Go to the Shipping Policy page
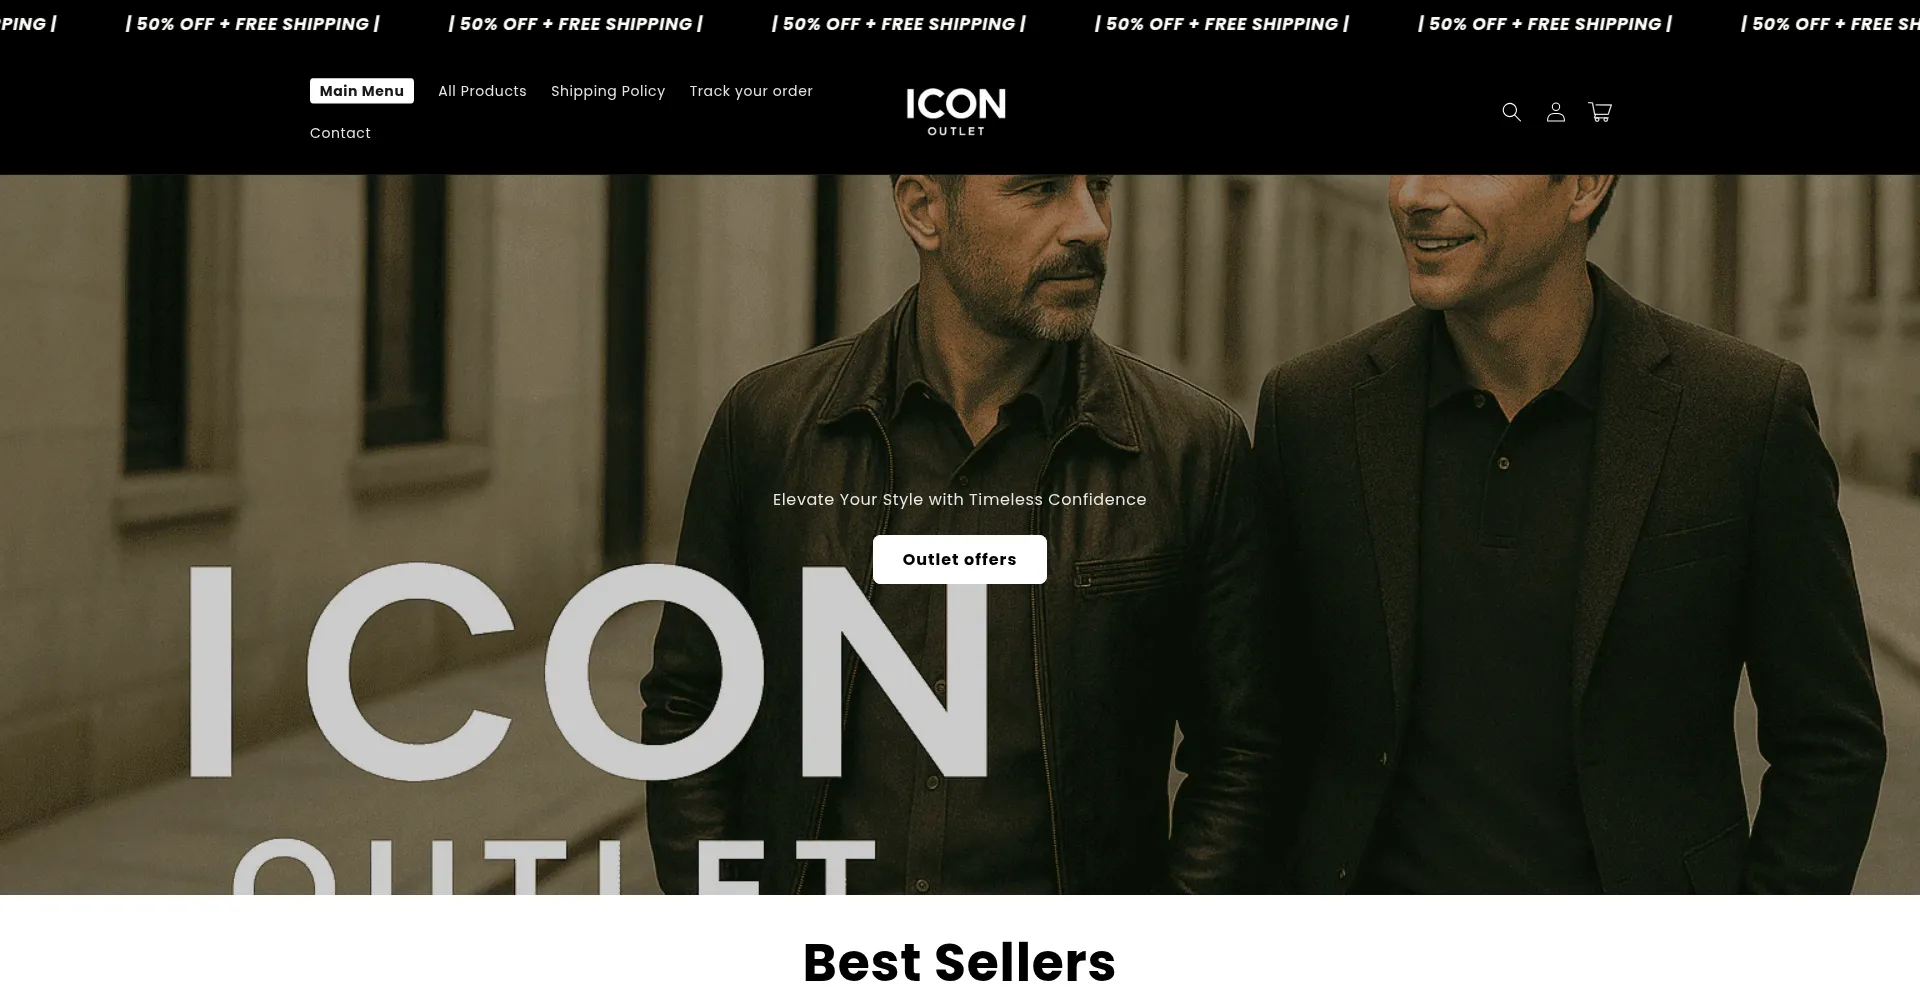The width and height of the screenshot is (1920, 993). click(x=608, y=91)
